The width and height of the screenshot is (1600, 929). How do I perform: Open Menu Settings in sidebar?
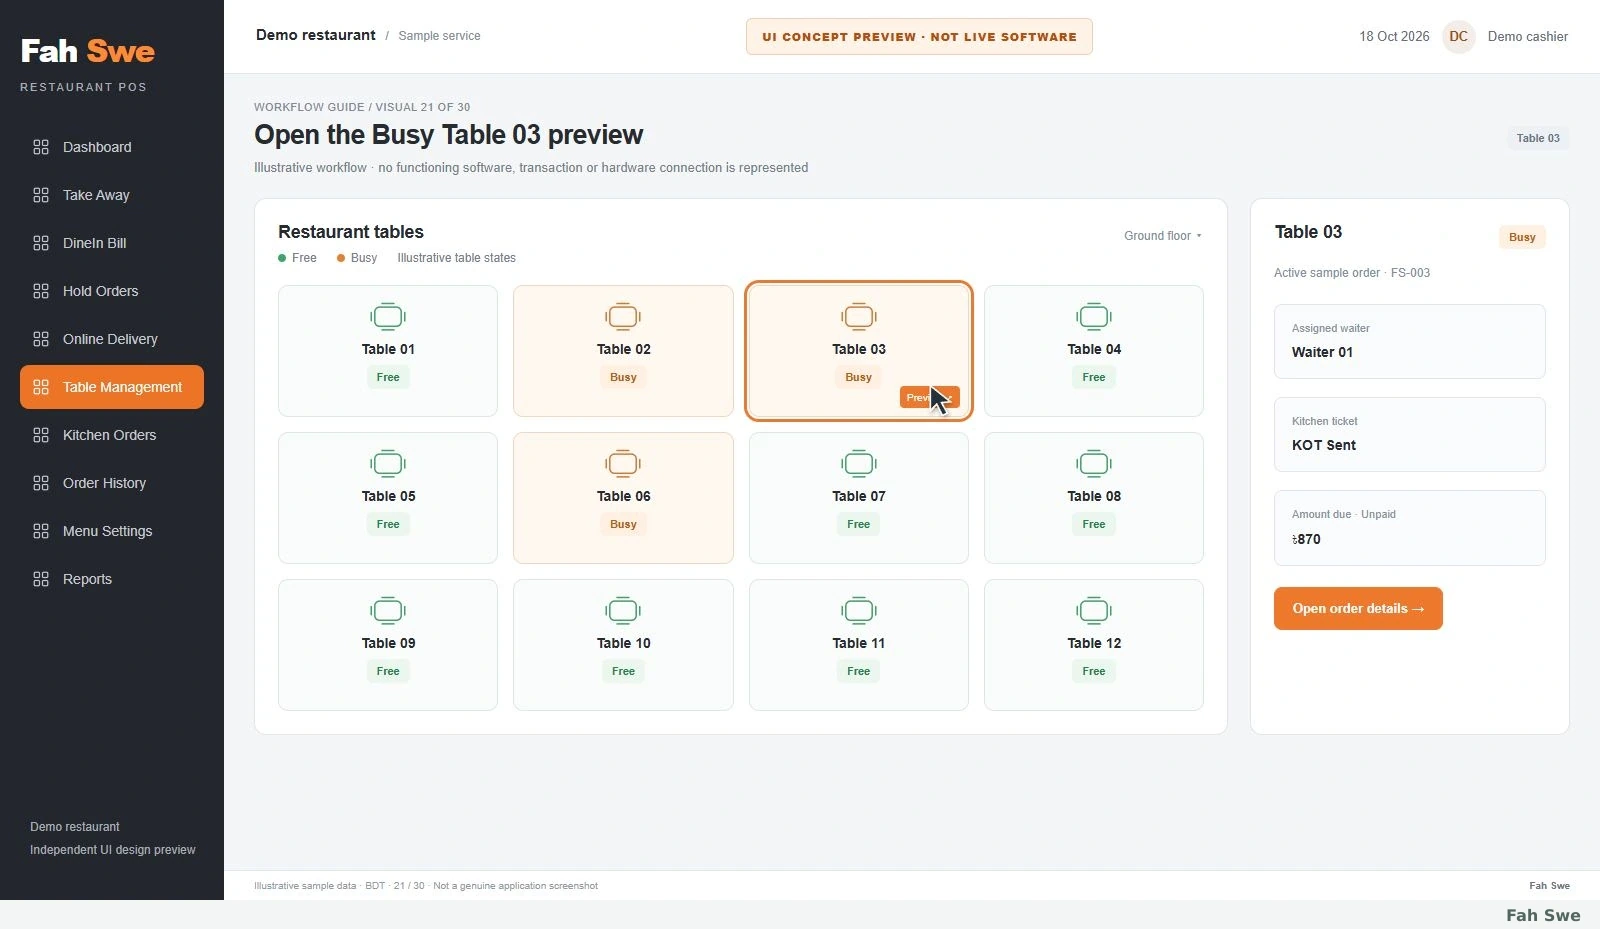[x=107, y=531]
